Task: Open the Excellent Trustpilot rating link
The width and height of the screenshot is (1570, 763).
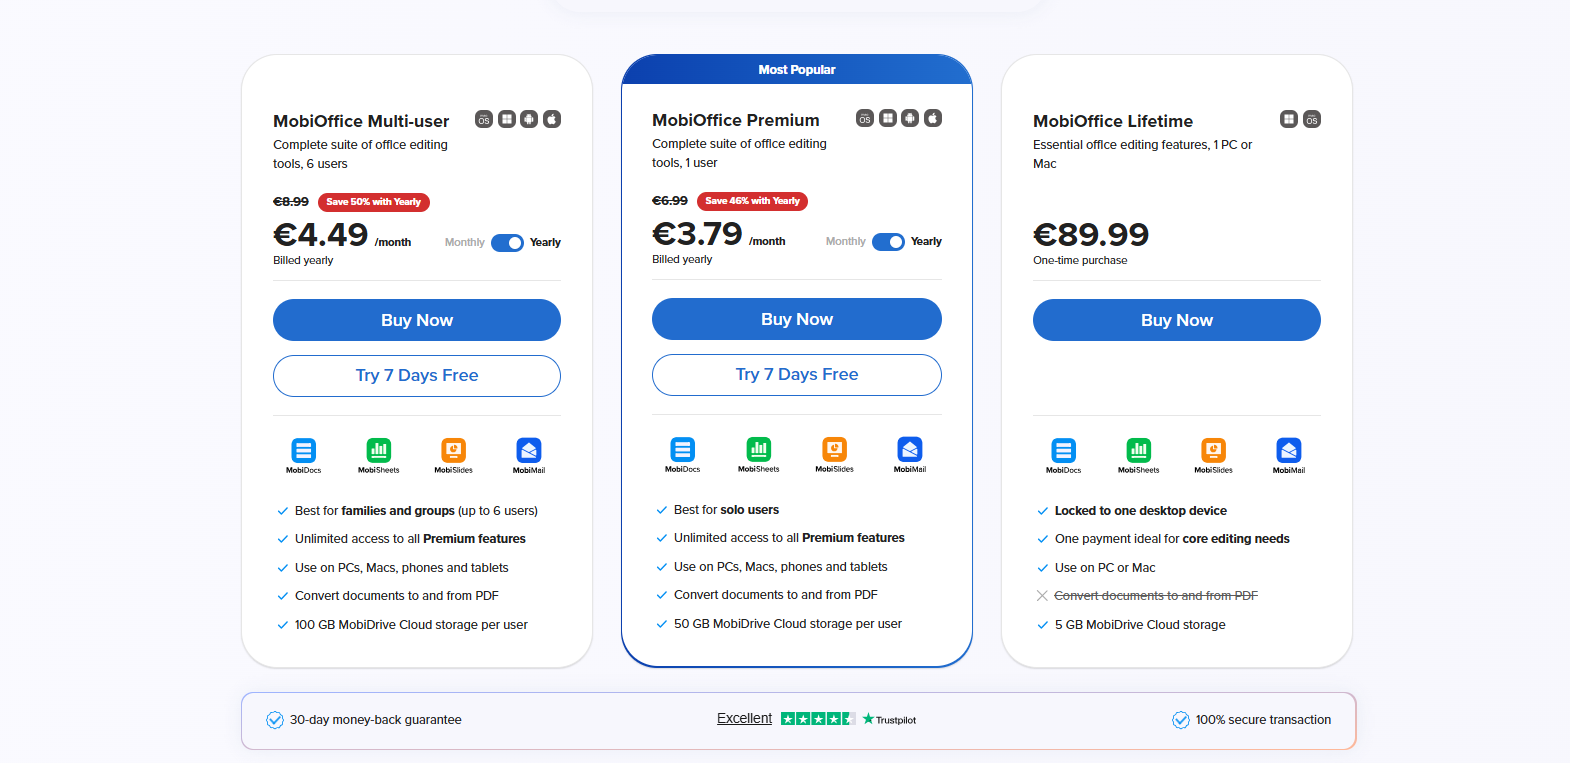Action: point(744,719)
